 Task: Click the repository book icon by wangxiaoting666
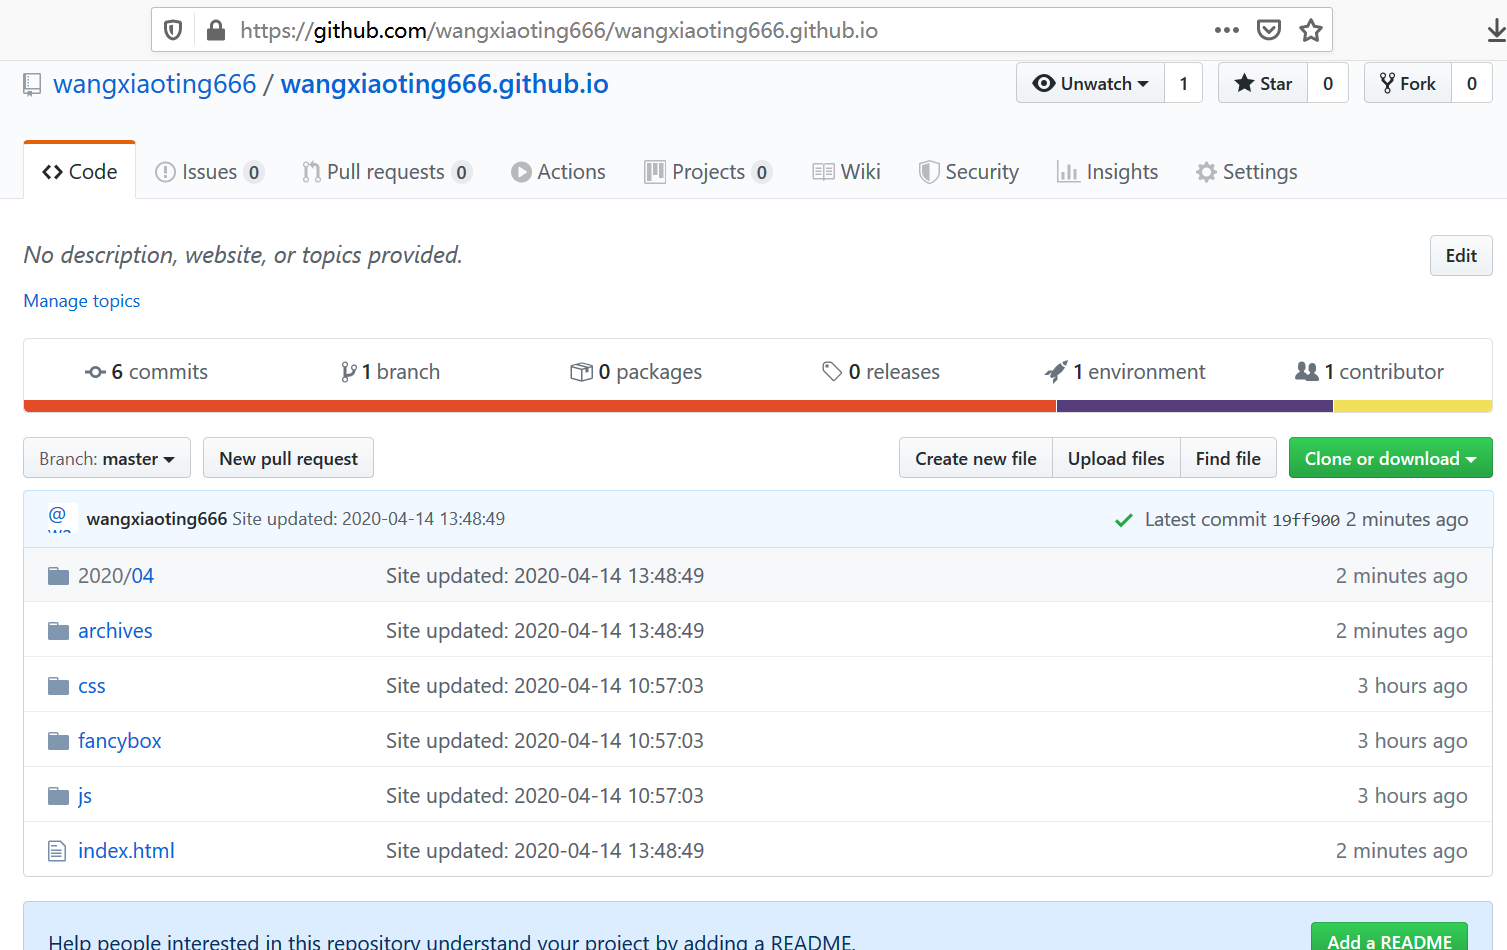click(32, 85)
